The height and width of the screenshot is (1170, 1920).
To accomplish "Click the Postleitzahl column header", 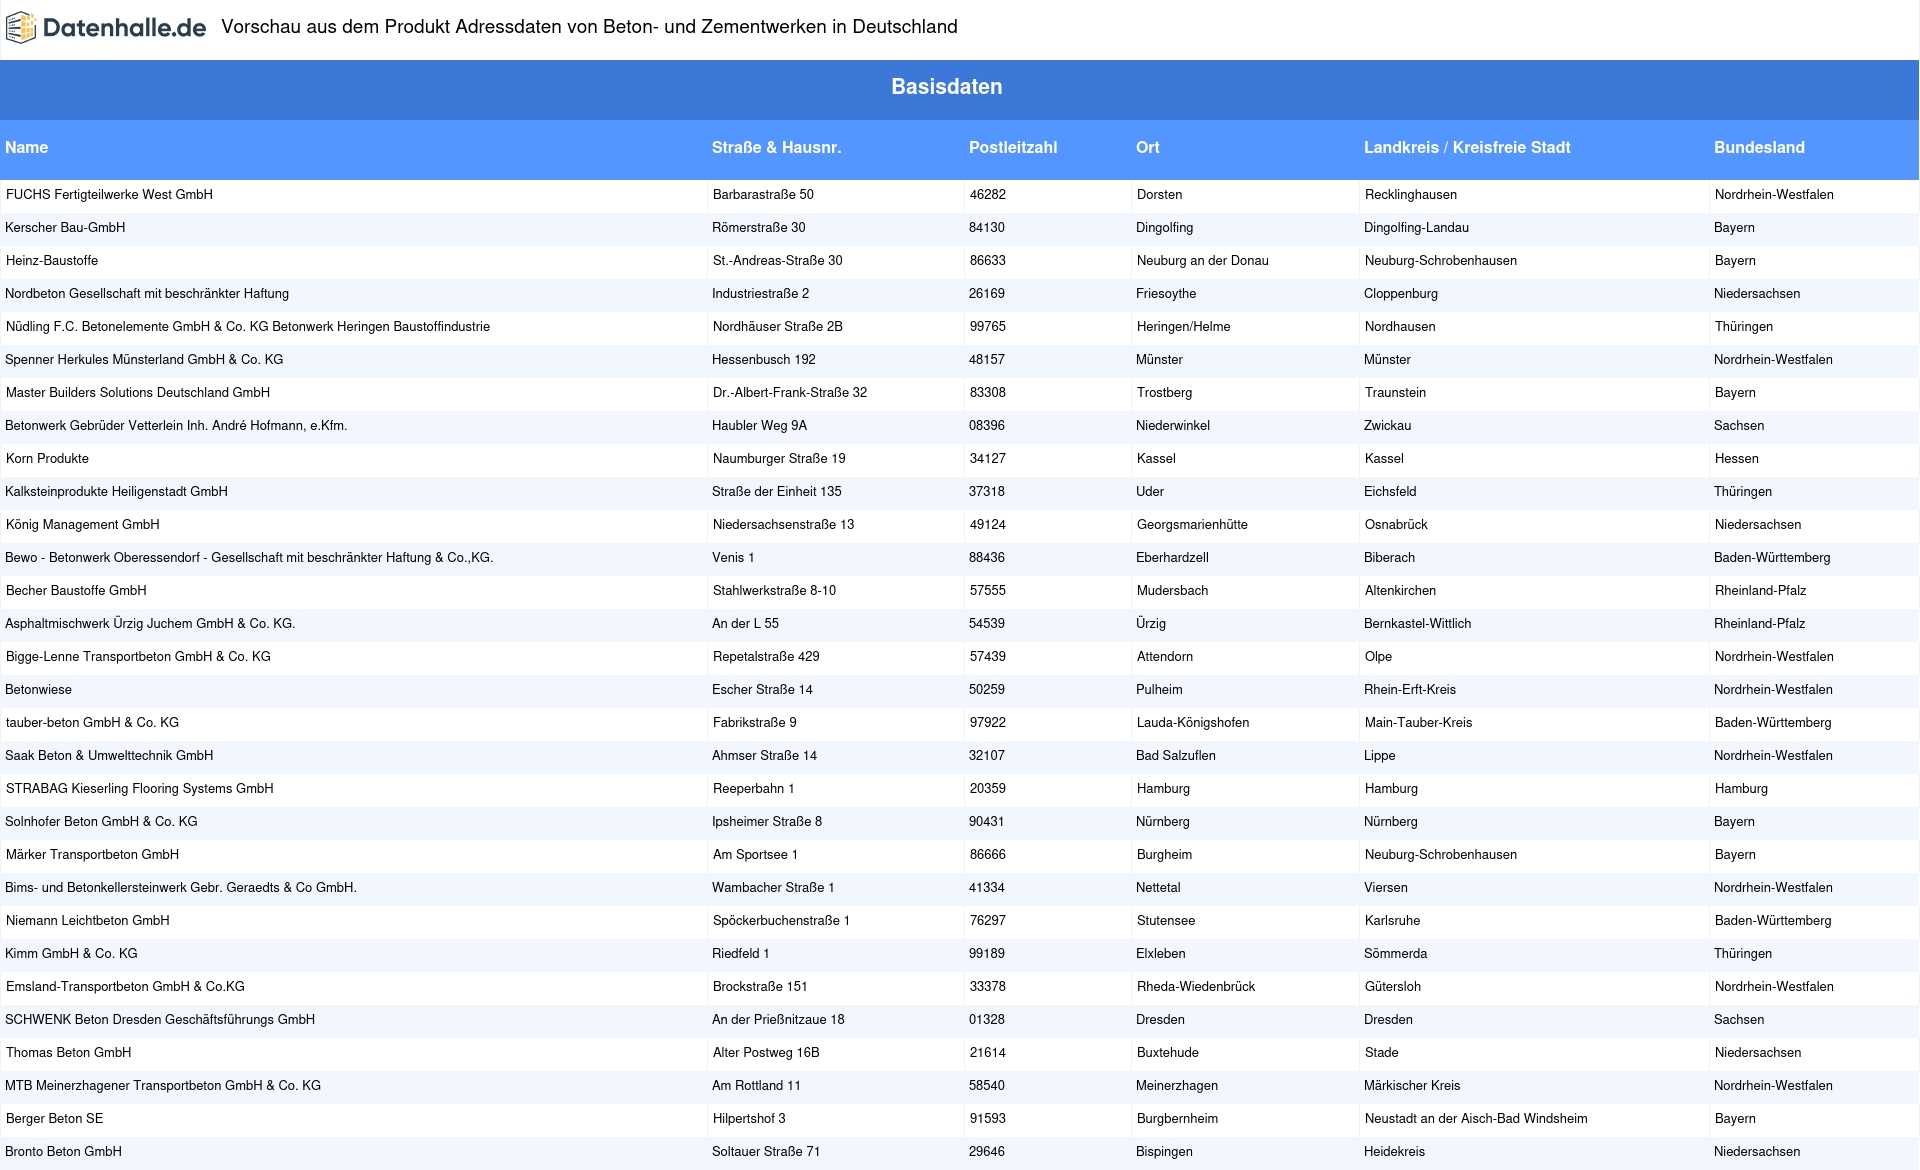I will (1012, 147).
